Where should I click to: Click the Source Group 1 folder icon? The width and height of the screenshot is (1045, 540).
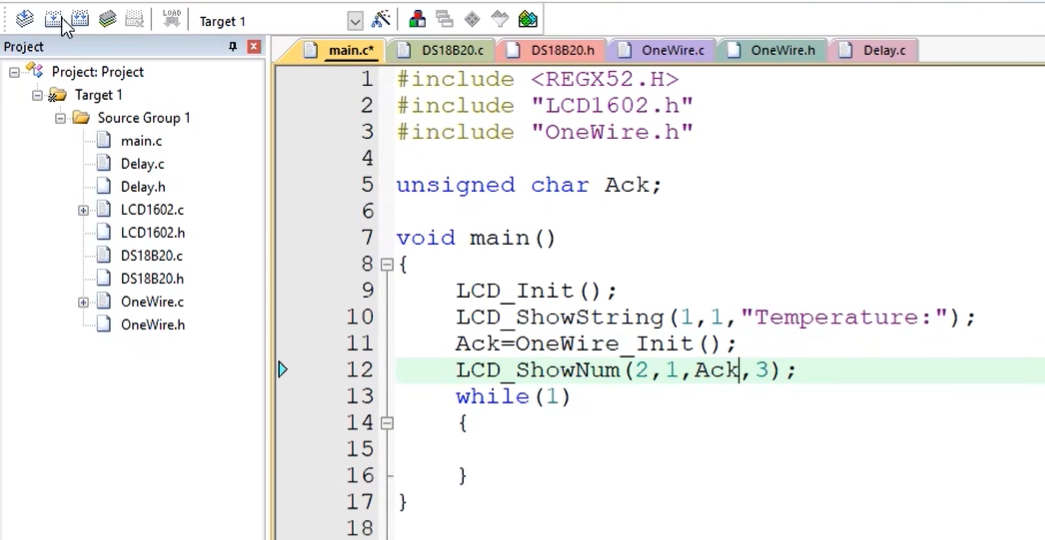click(81, 118)
